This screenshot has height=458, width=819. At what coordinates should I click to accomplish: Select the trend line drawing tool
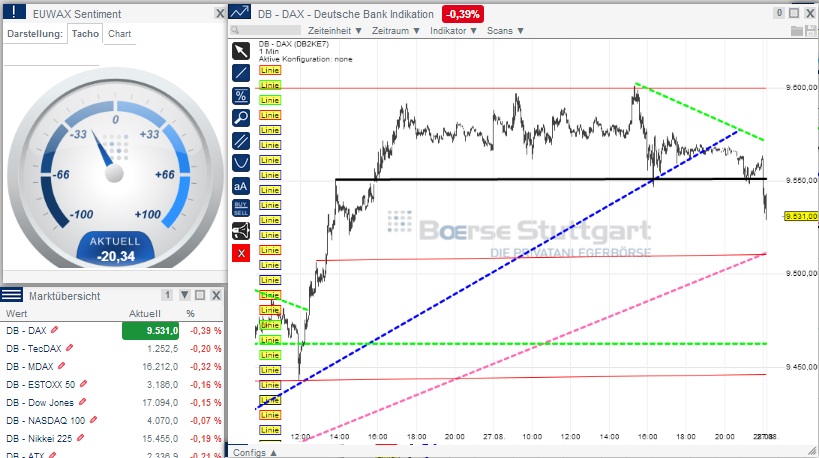click(x=241, y=73)
